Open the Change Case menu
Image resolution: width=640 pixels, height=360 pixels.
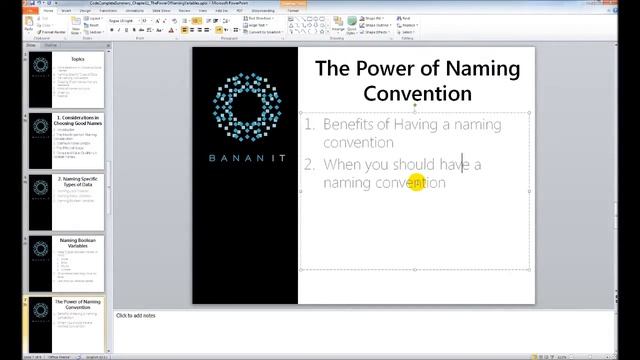click(160, 30)
